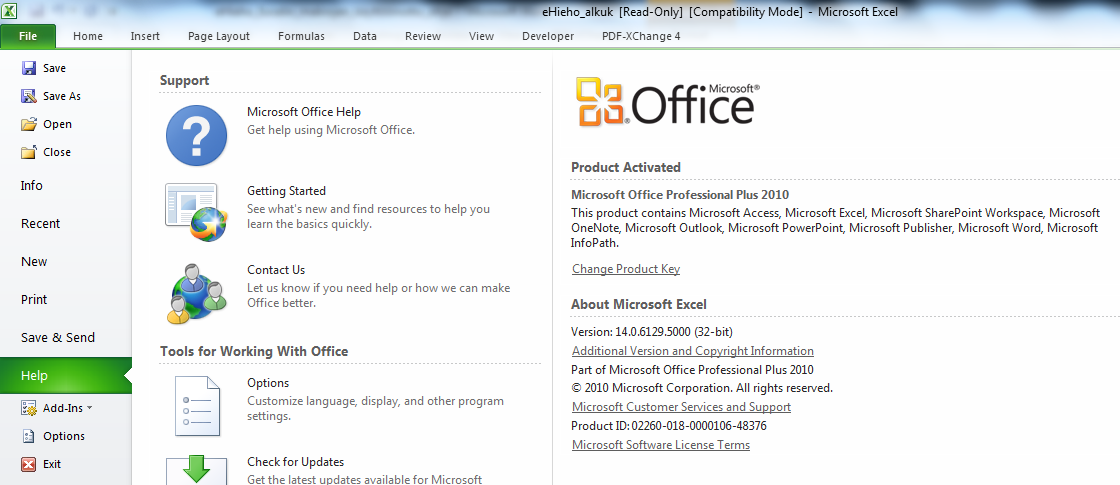
Task: Click the Save As label in sidebar
Action: 62,96
